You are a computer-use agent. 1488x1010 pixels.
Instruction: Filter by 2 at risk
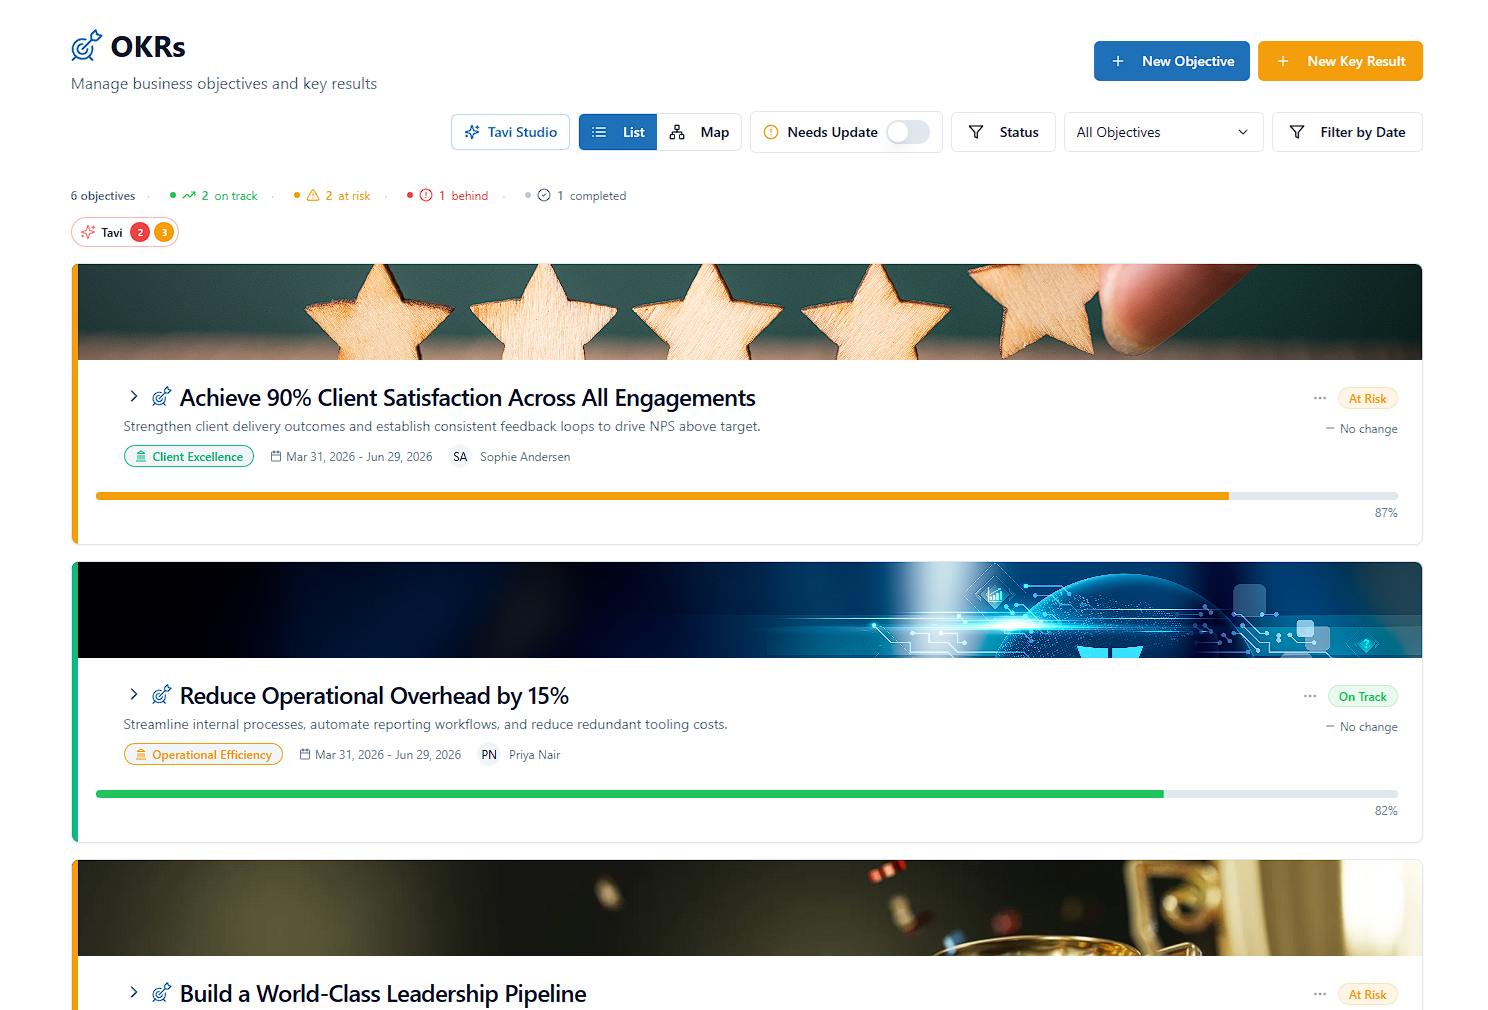point(332,196)
